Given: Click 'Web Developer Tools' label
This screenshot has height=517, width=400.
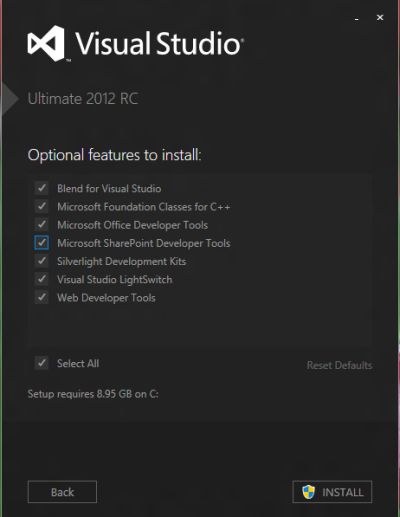Looking at the screenshot, I should coord(106,298).
